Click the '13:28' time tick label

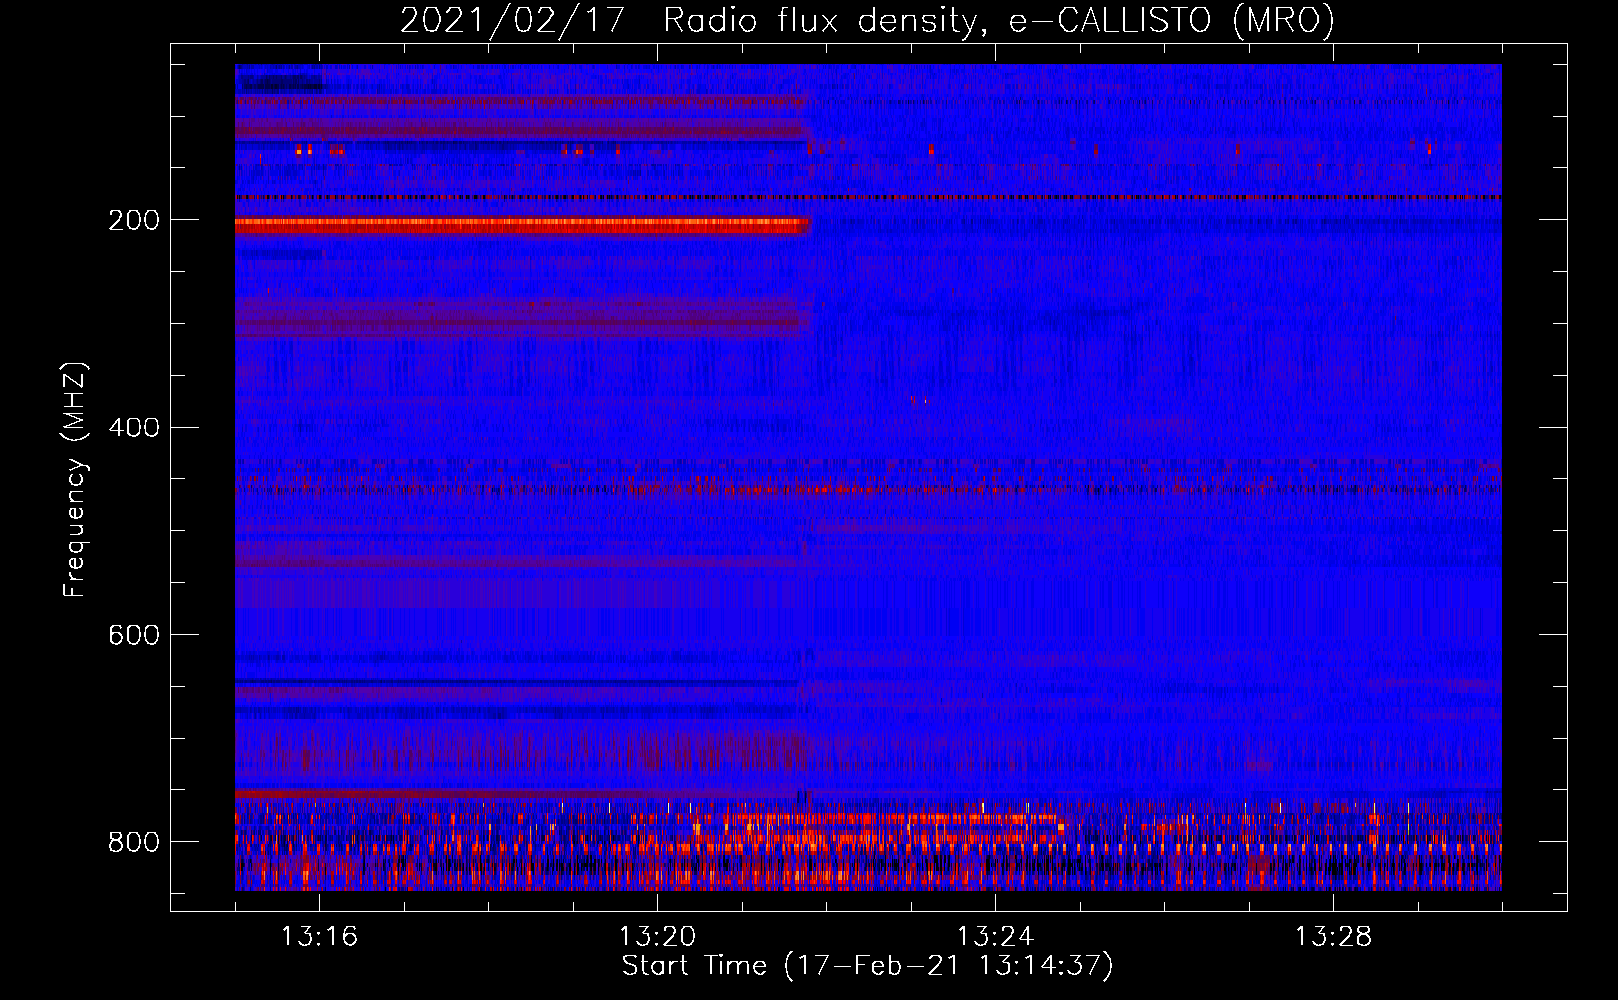[x=1333, y=936]
